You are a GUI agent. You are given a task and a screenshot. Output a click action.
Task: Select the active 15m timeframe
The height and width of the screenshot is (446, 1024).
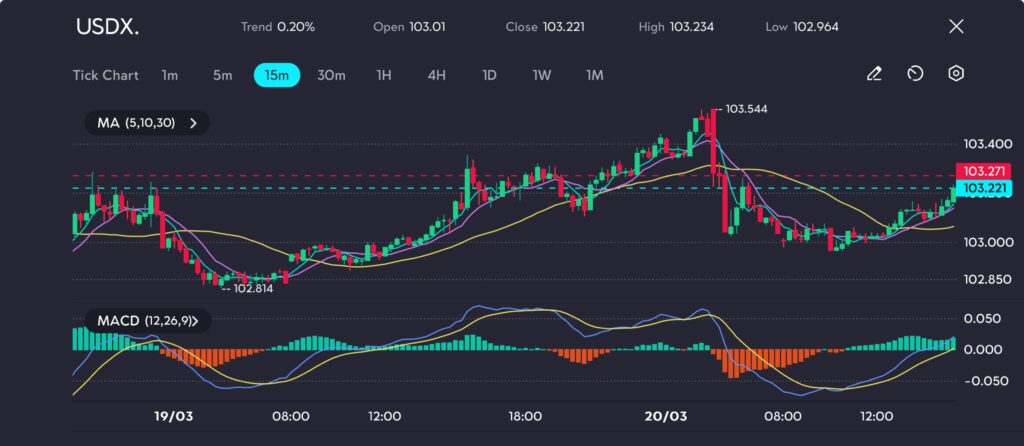pyautogui.click(x=277, y=74)
